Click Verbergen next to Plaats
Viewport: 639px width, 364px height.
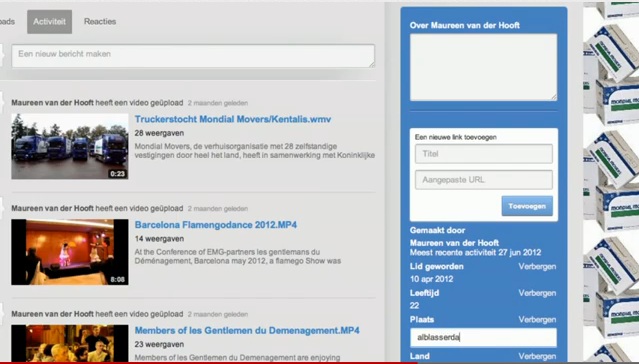click(537, 320)
